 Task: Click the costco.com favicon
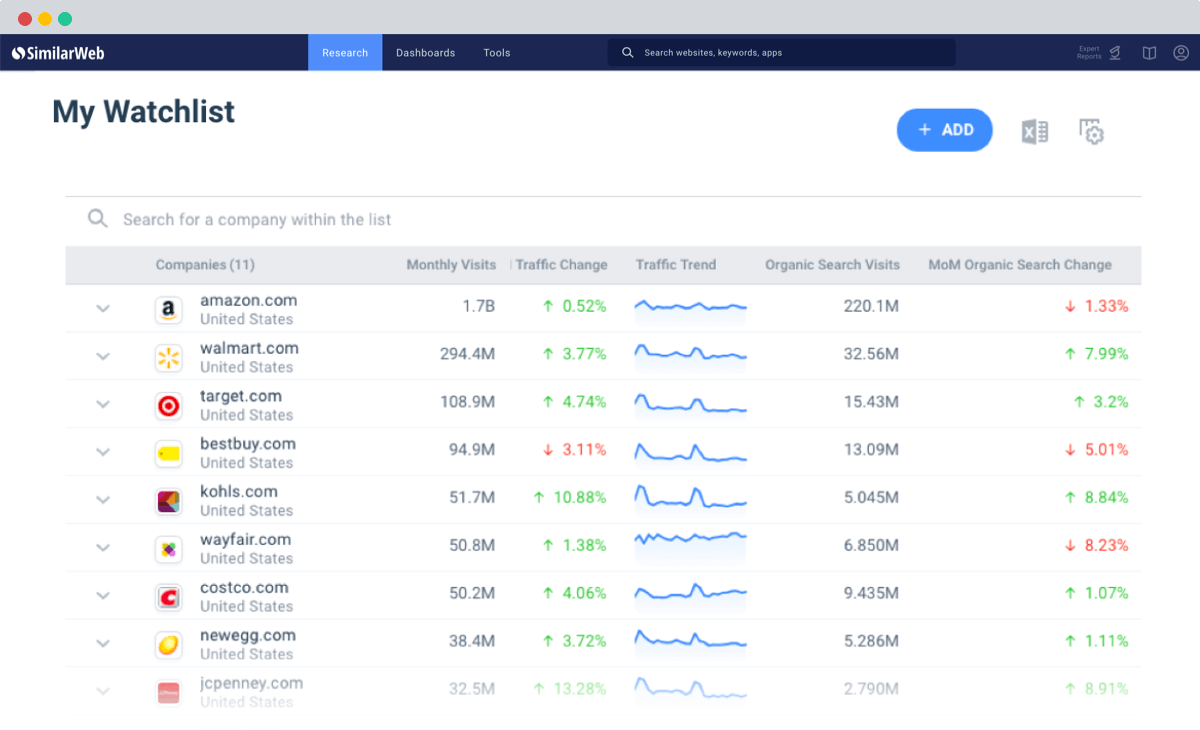[168, 597]
